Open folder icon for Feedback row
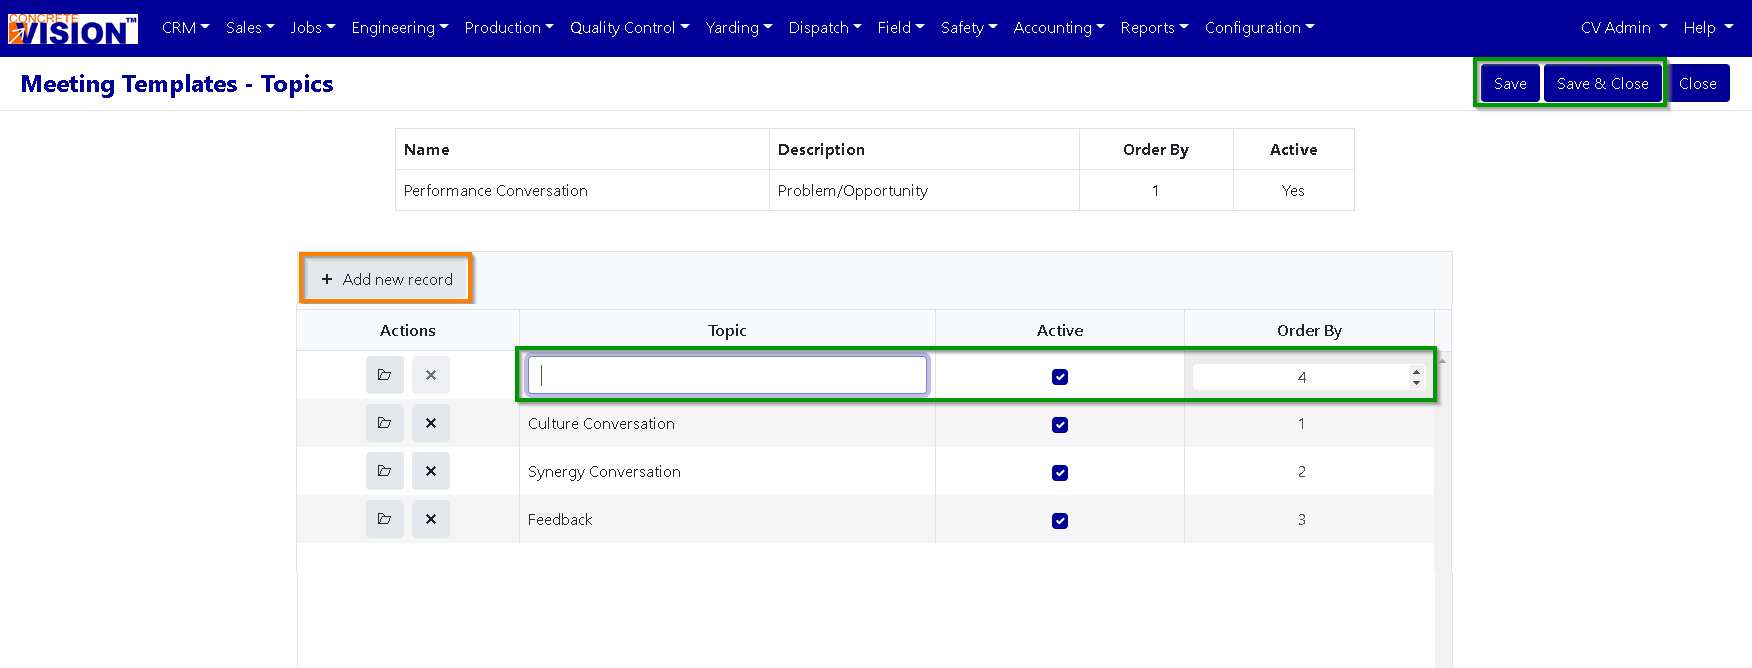1752x668 pixels. [x=384, y=519]
